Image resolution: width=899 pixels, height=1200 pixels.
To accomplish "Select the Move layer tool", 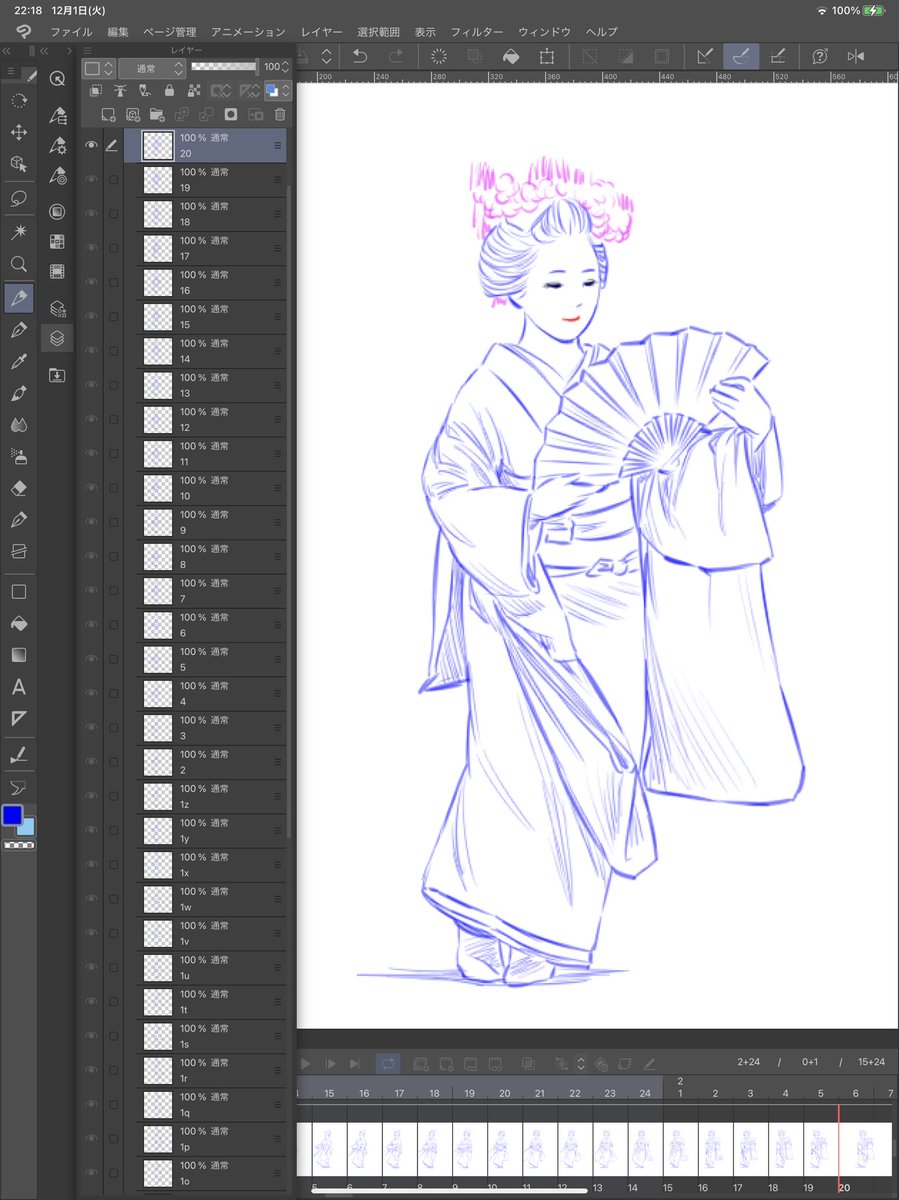I will (18, 132).
